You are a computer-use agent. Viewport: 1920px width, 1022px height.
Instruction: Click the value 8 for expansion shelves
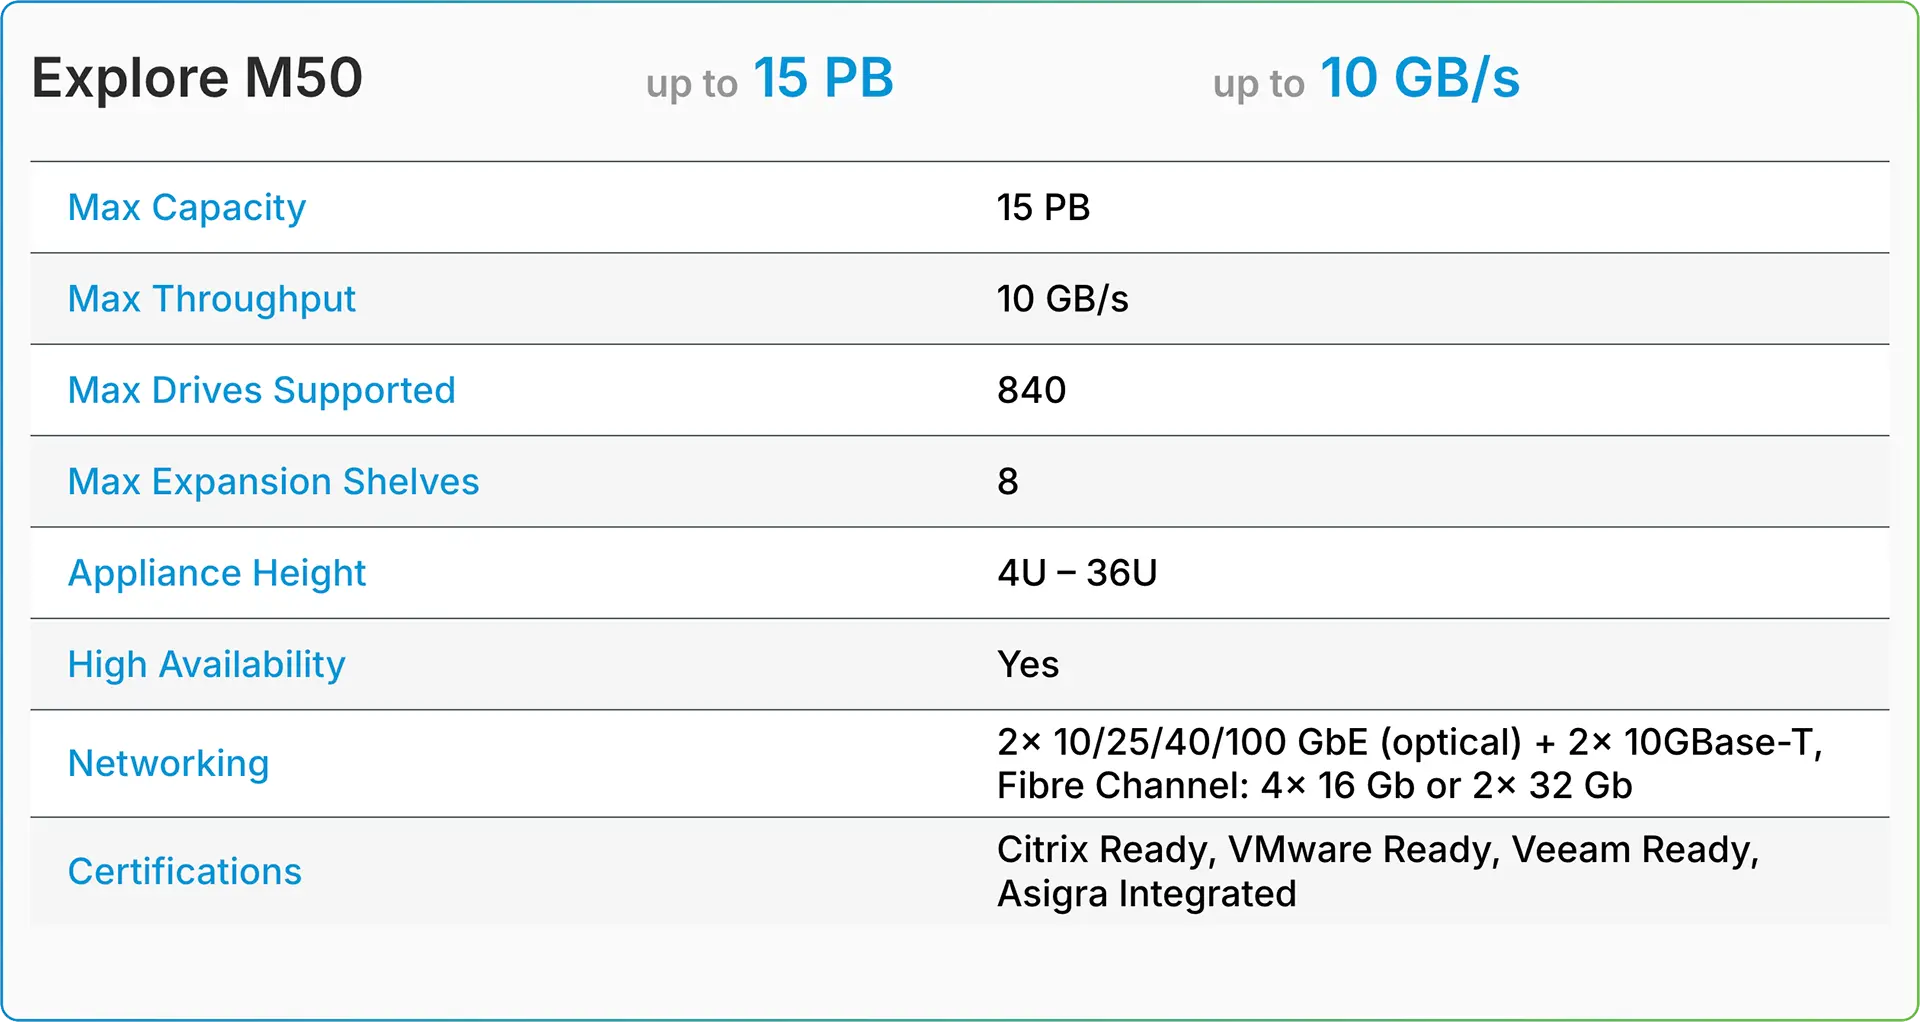tap(1008, 482)
